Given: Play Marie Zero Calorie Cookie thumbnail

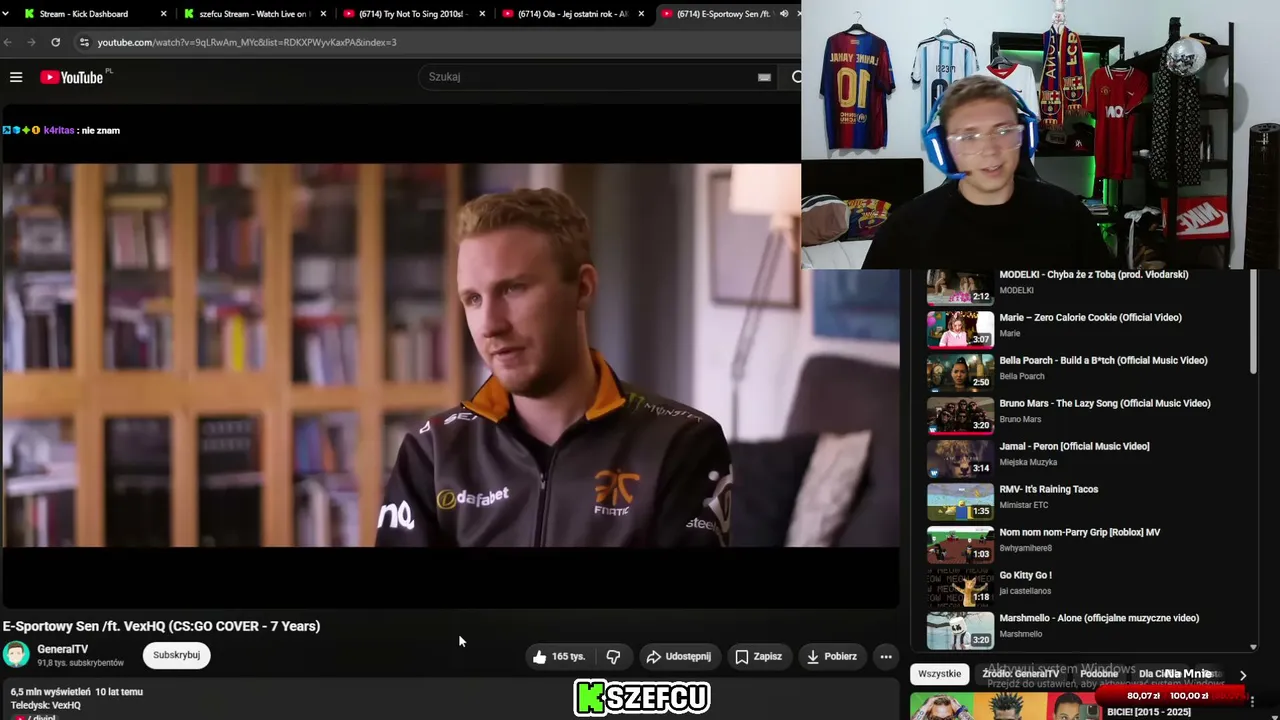Looking at the screenshot, I should click(960, 329).
